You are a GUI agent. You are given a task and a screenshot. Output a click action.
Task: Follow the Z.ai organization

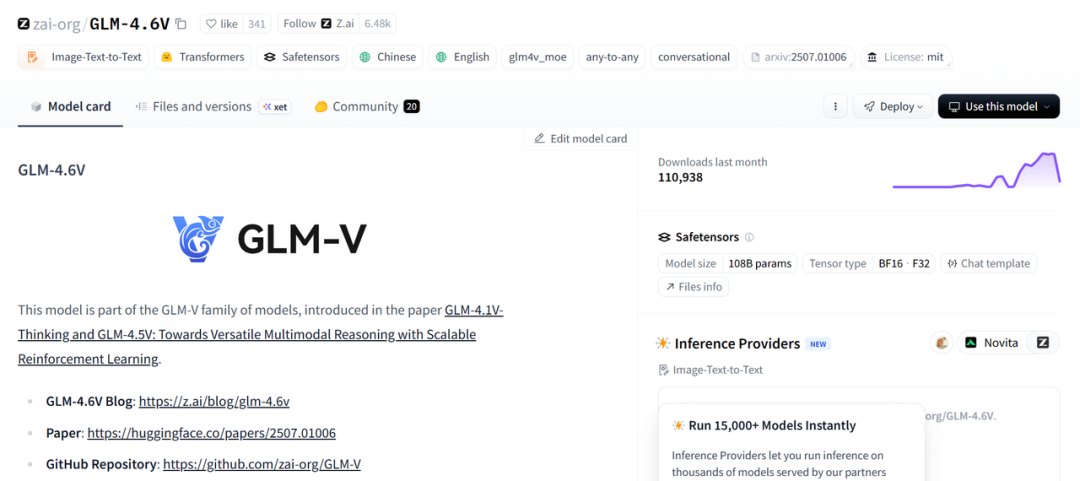299,24
